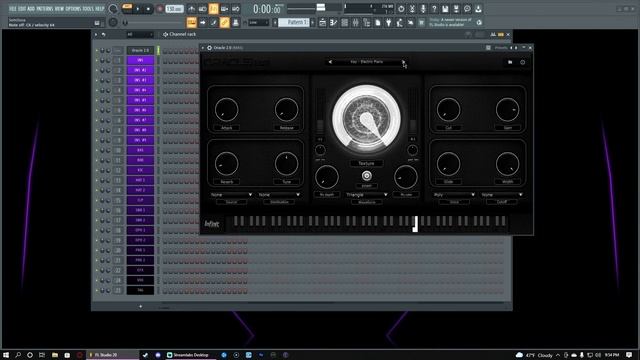This screenshot has width=640, height=360.
Task: Click the microphone icon in top toolbar
Action: [x=423, y=9]
